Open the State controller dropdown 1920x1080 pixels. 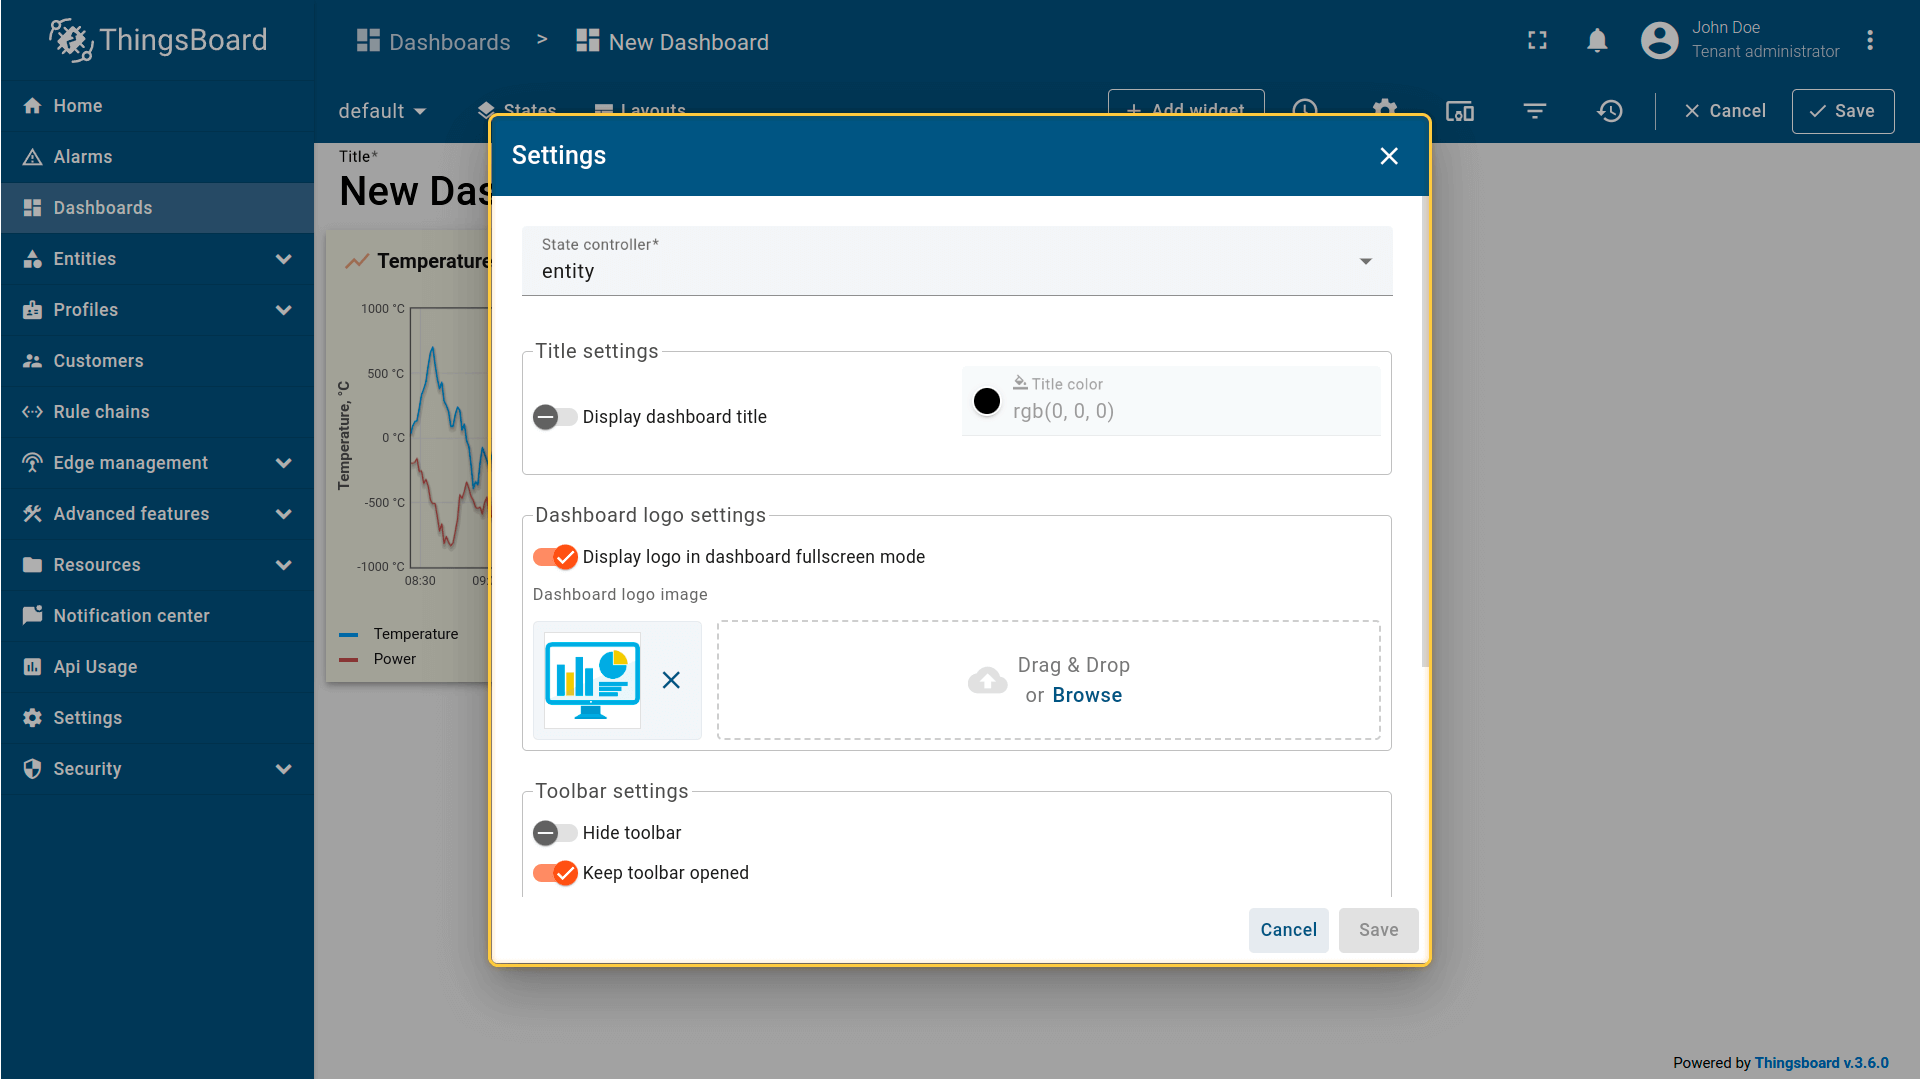pos(956,261)
